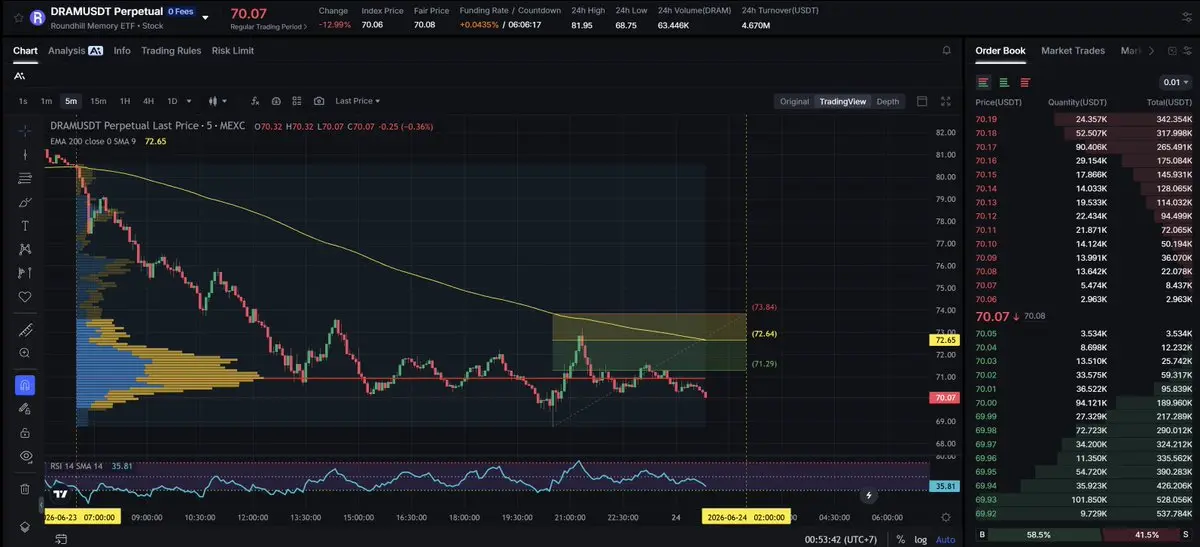The height and width of the screenshot is (547, 1200).
Task: Show both buy and sell orders view
Action: [984, 82]
